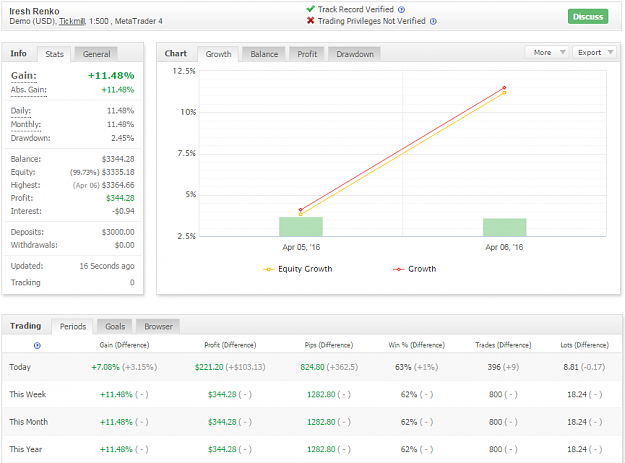Toggle the Equity Growth legend entry

(x=297, y=269)
